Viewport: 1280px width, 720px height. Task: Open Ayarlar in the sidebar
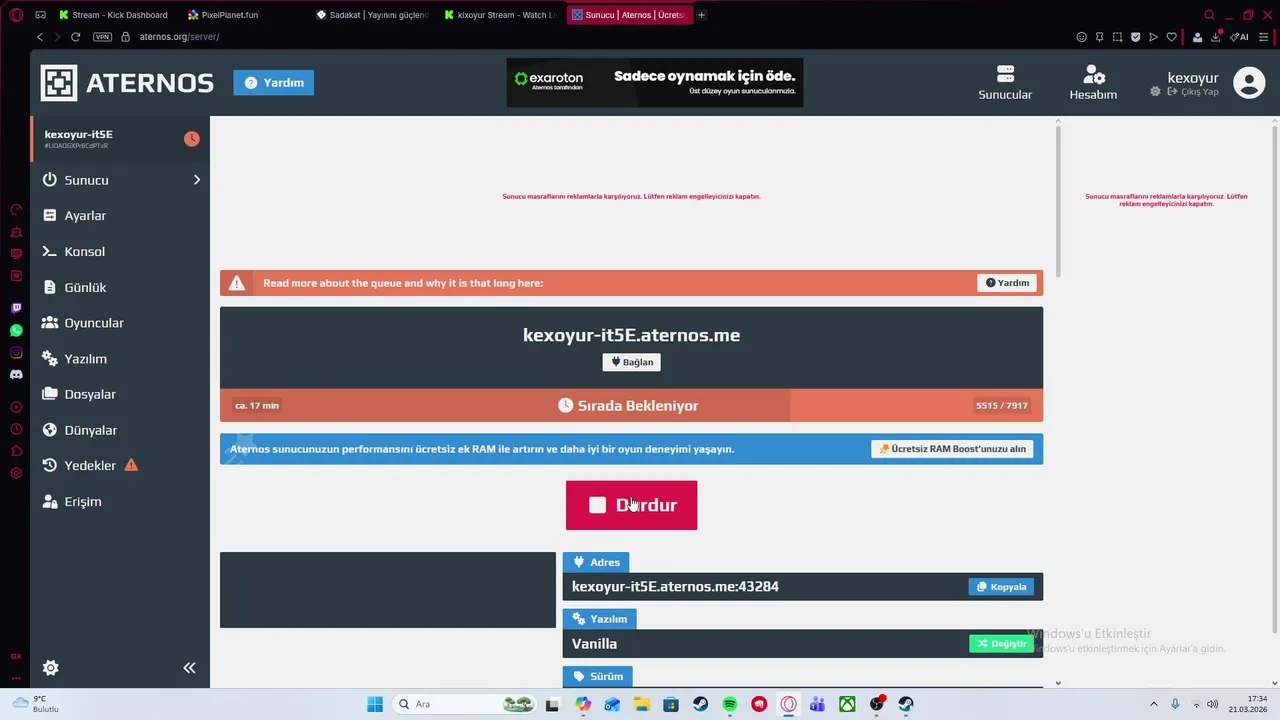pyautogui.click(x=85, y=216)
